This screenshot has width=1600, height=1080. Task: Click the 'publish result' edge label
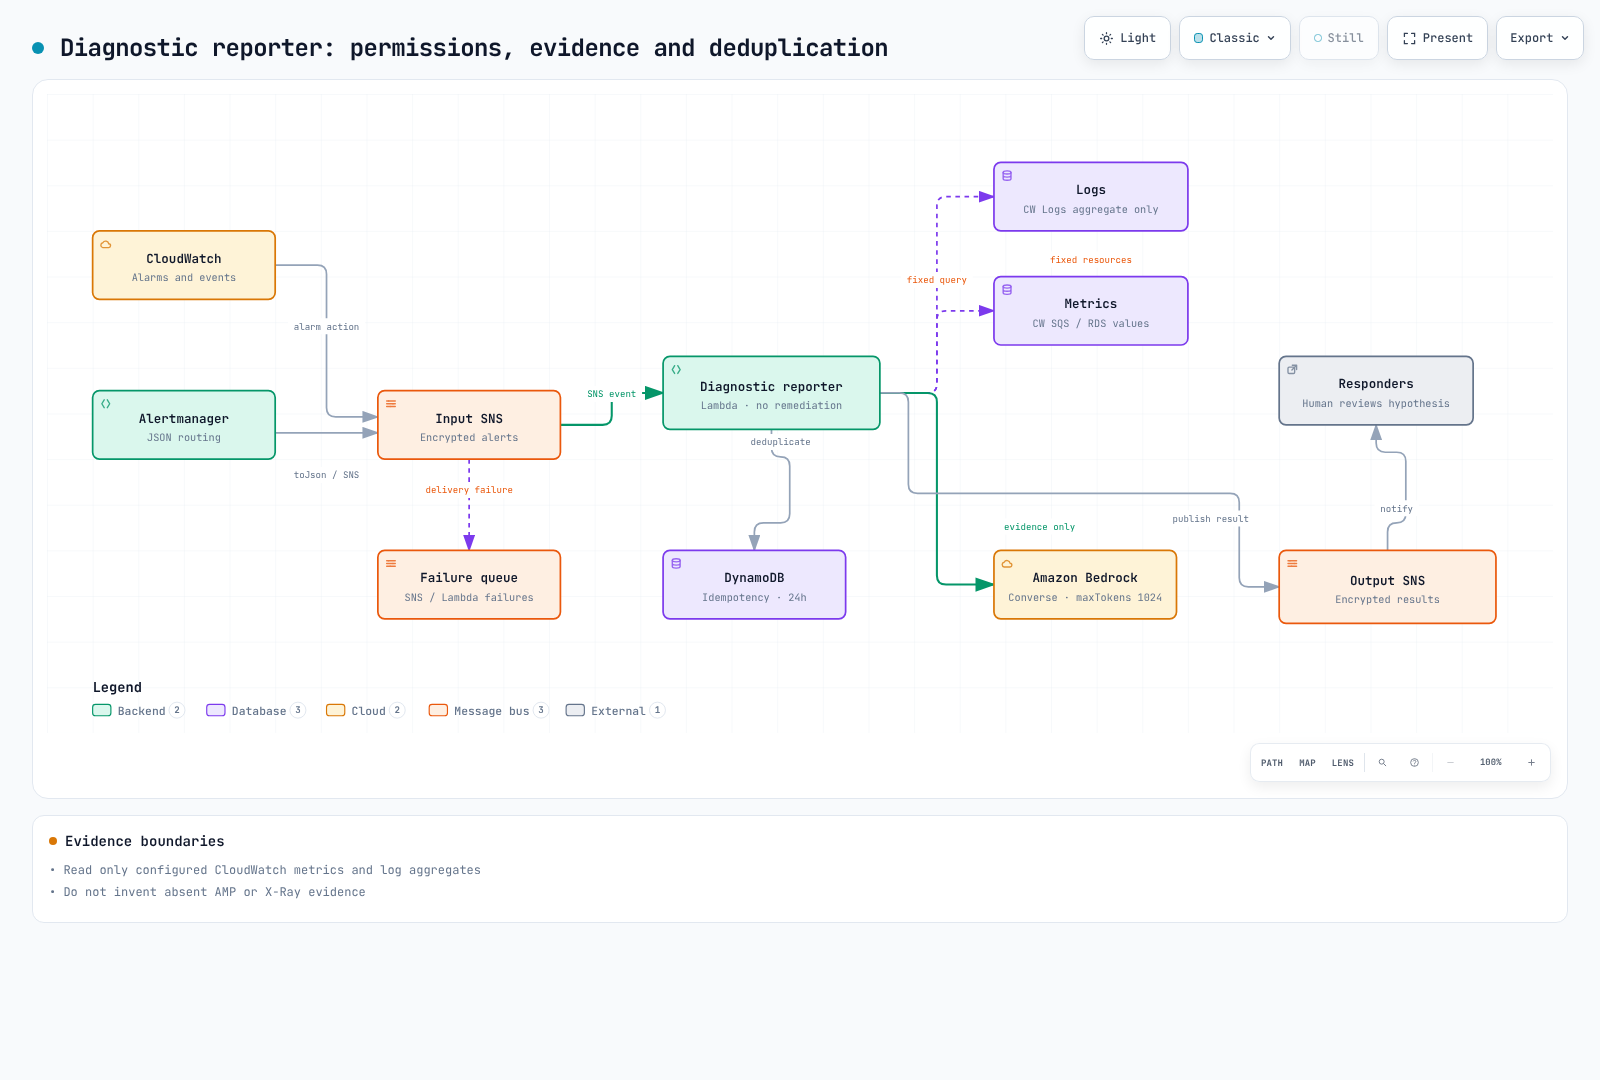[1210, 519]
